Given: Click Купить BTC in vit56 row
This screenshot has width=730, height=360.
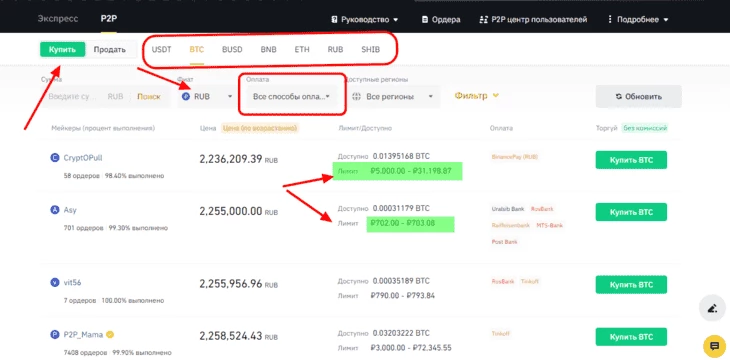Looking at the screenshot, I should 631,285.
